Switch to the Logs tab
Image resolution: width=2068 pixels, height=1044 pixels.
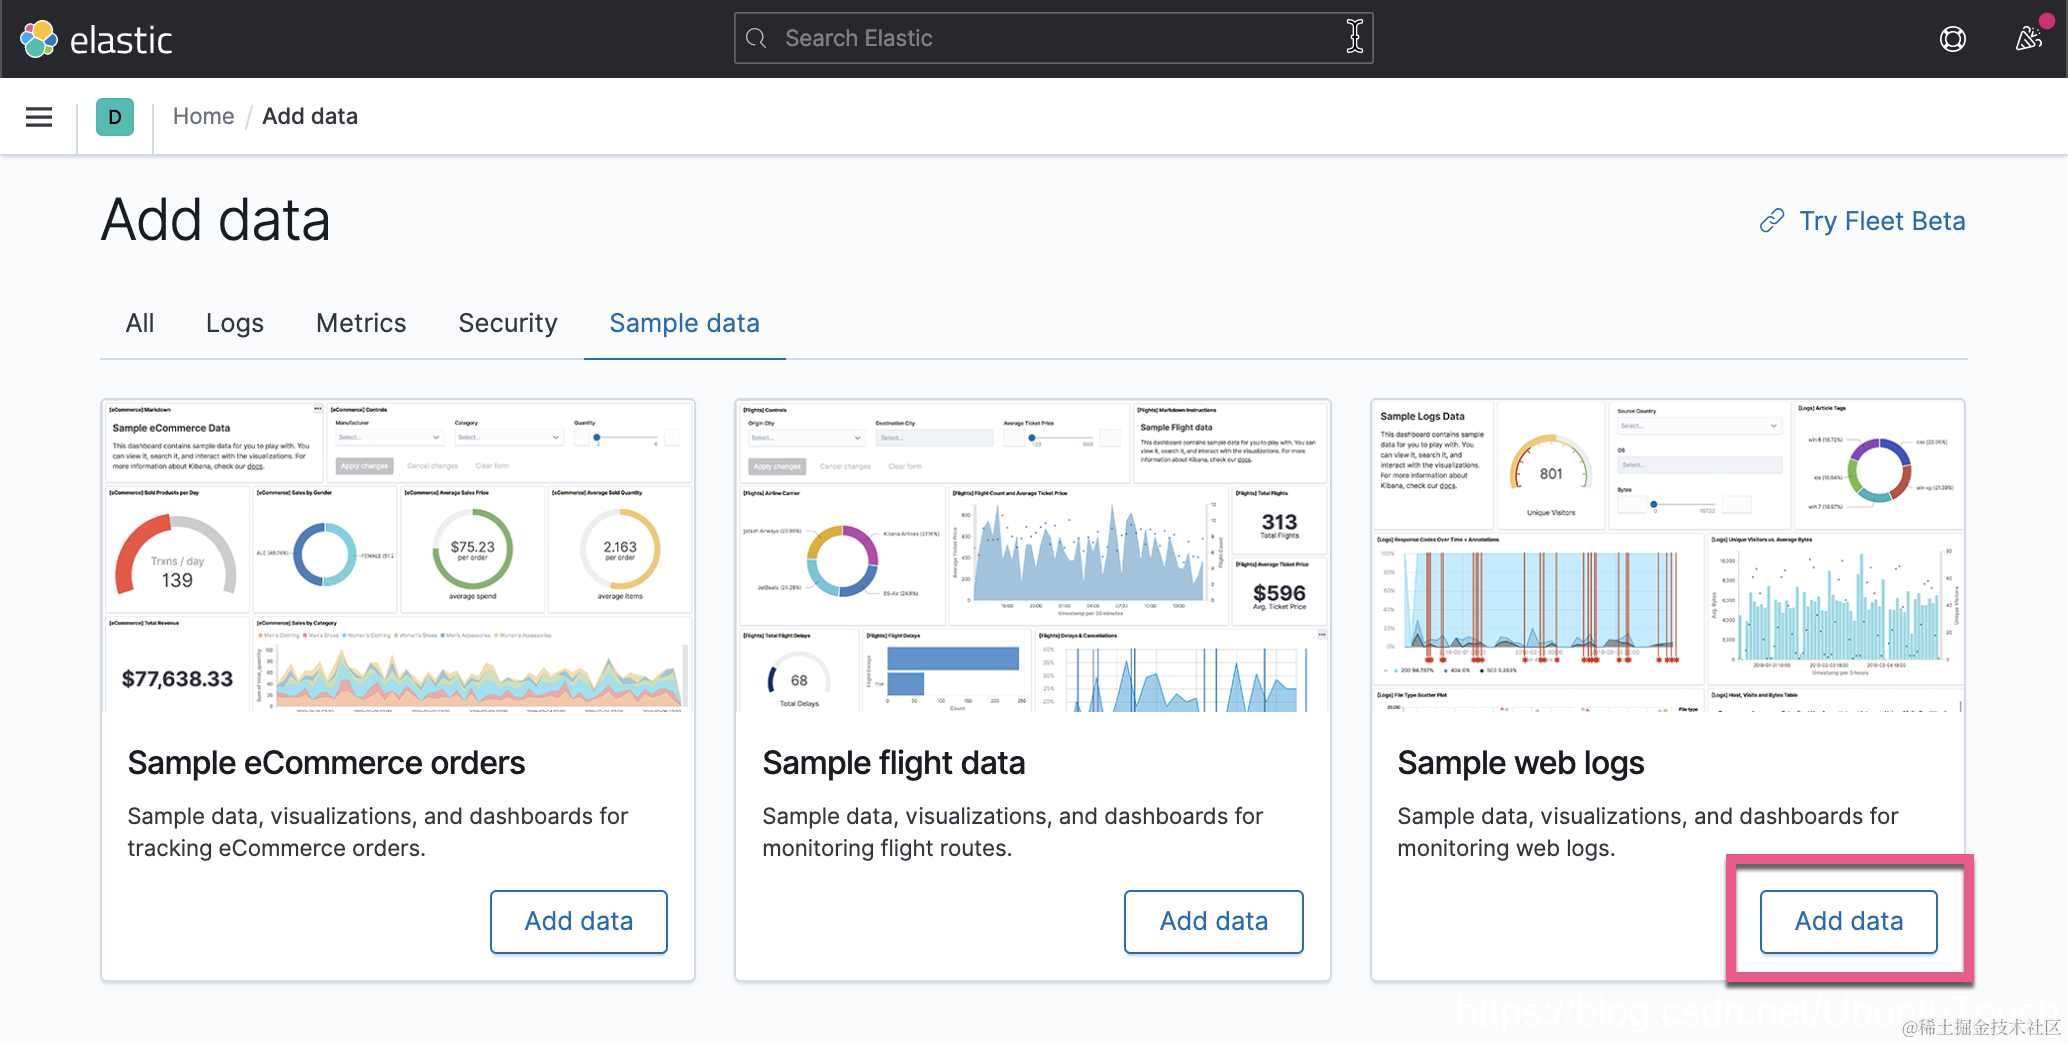[235, 323]
